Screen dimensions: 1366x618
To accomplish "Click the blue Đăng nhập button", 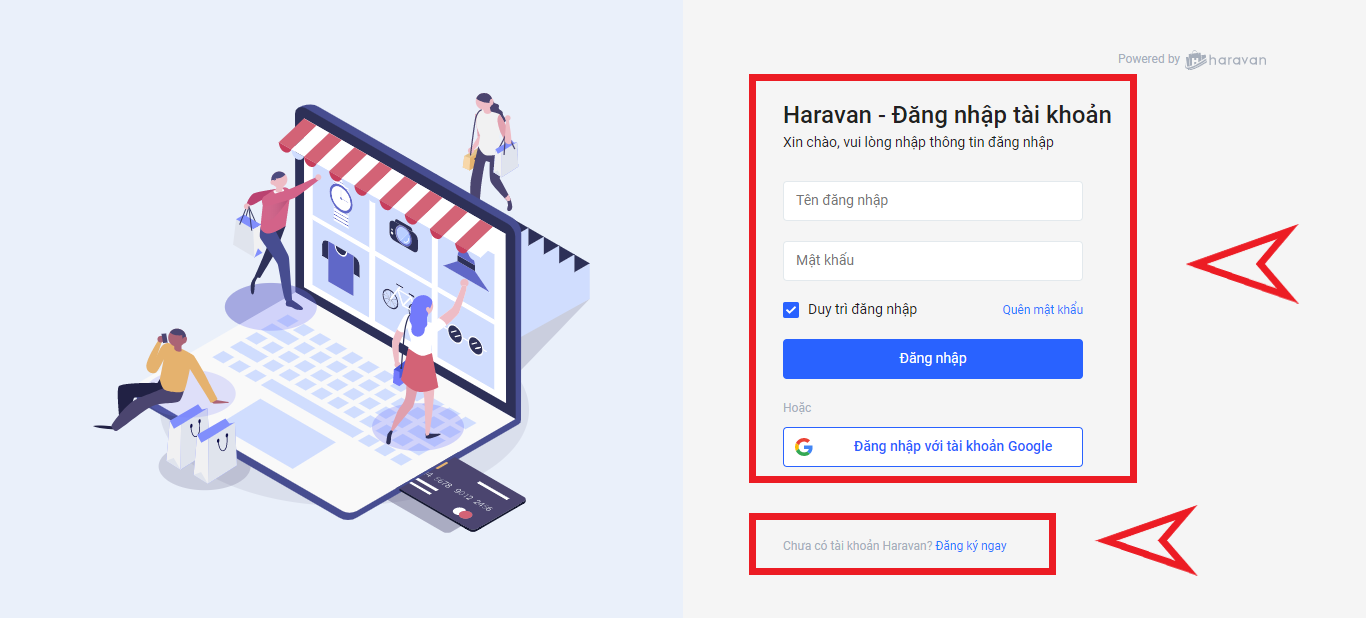I will [x=933, y=359].
